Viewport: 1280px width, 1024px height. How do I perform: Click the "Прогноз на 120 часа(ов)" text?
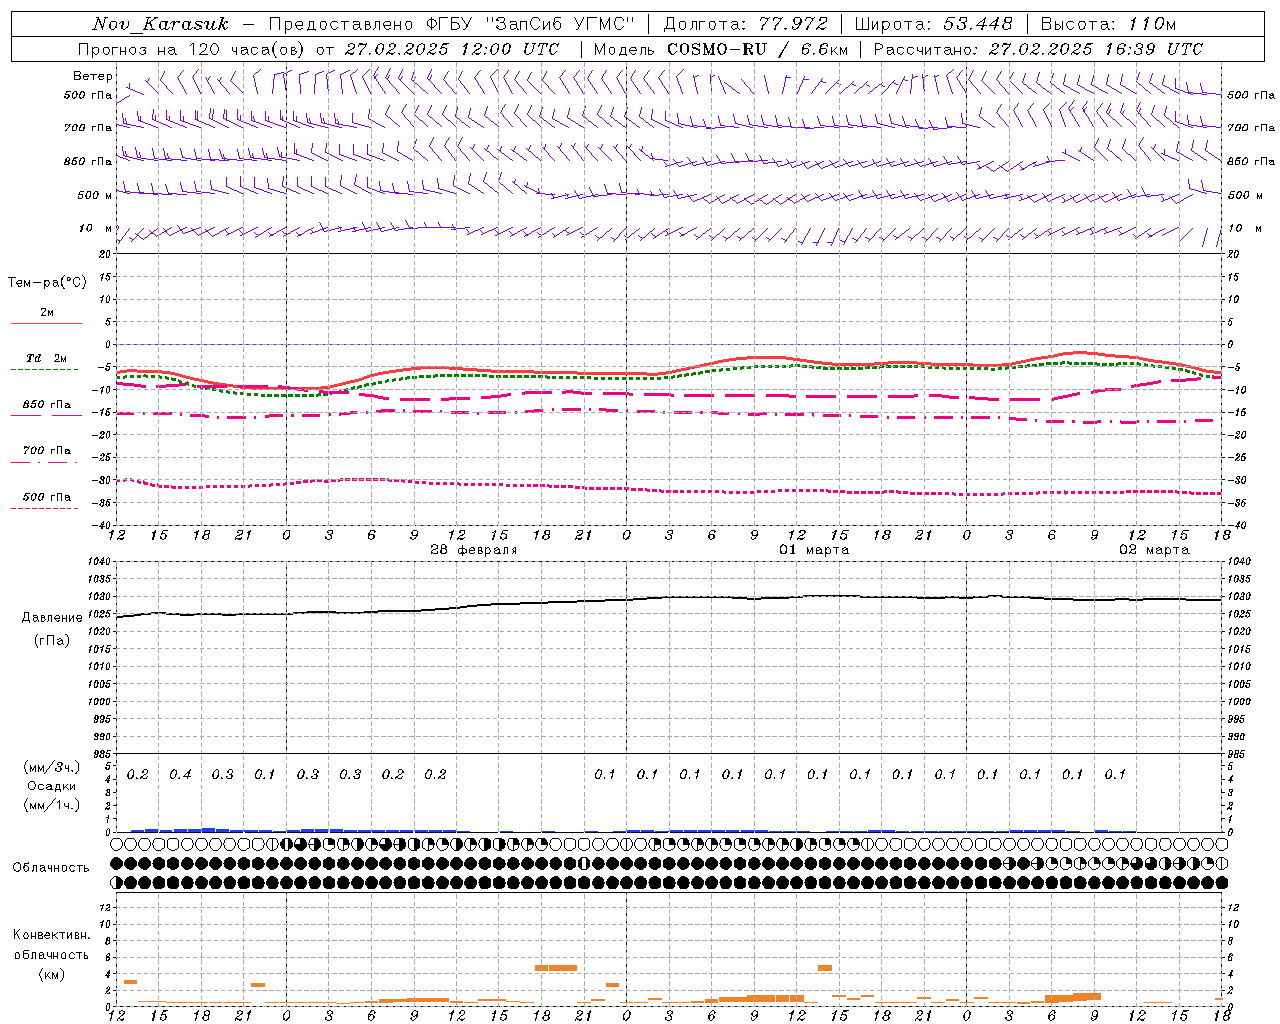[191, 49]
